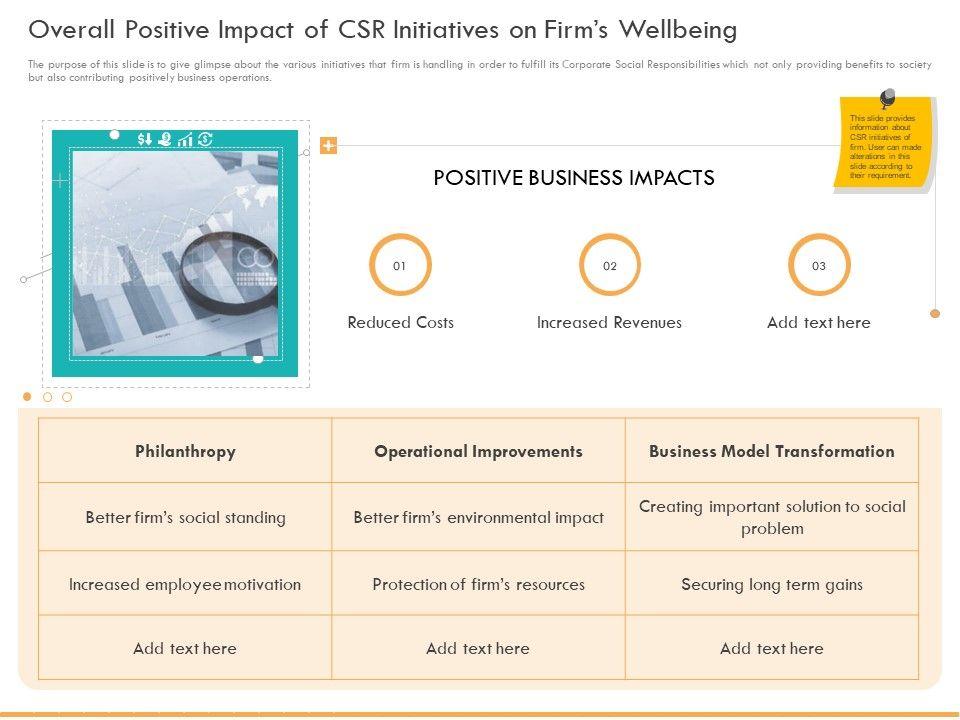Click the Securing long term gains cell
This screenshot has width=960, height=720.
pos(771,584)
